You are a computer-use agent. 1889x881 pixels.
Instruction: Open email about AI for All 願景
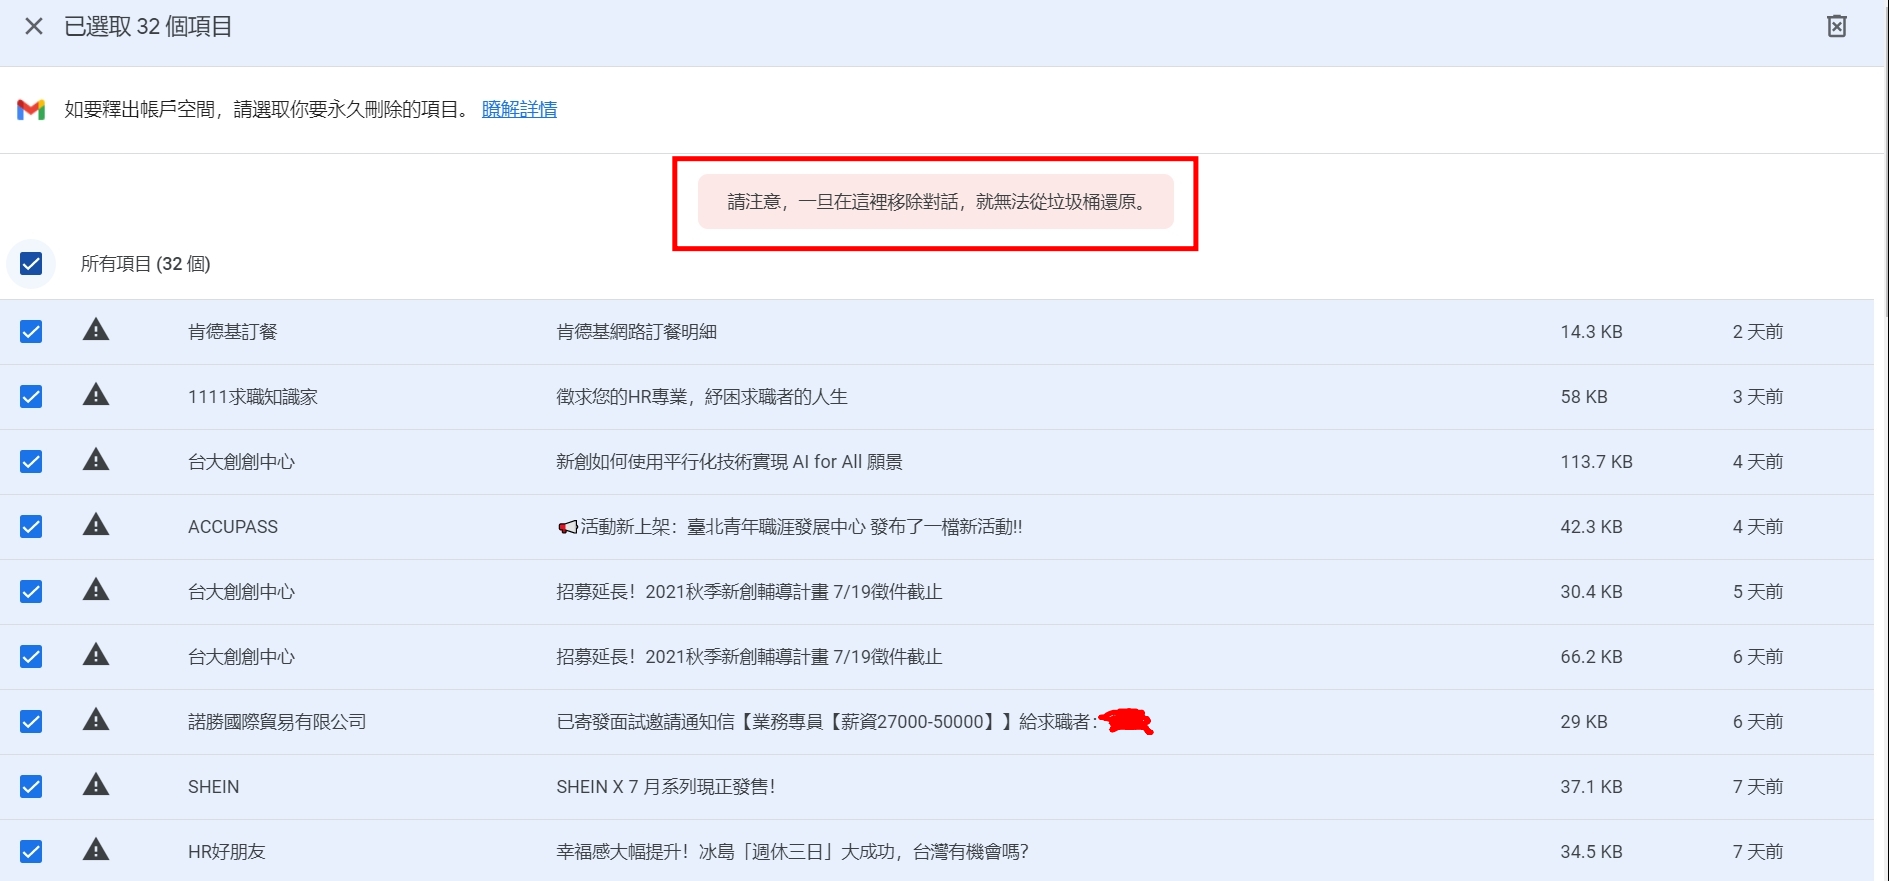click(729, 462)
